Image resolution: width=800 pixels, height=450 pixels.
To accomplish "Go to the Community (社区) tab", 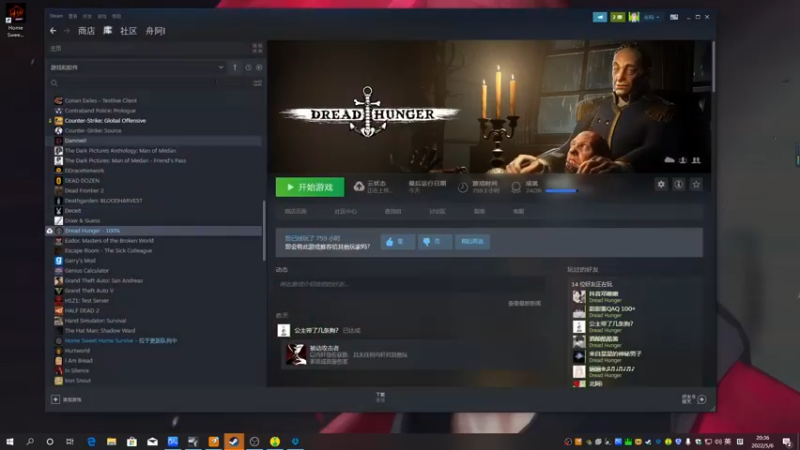I will (x=129, y=31).
